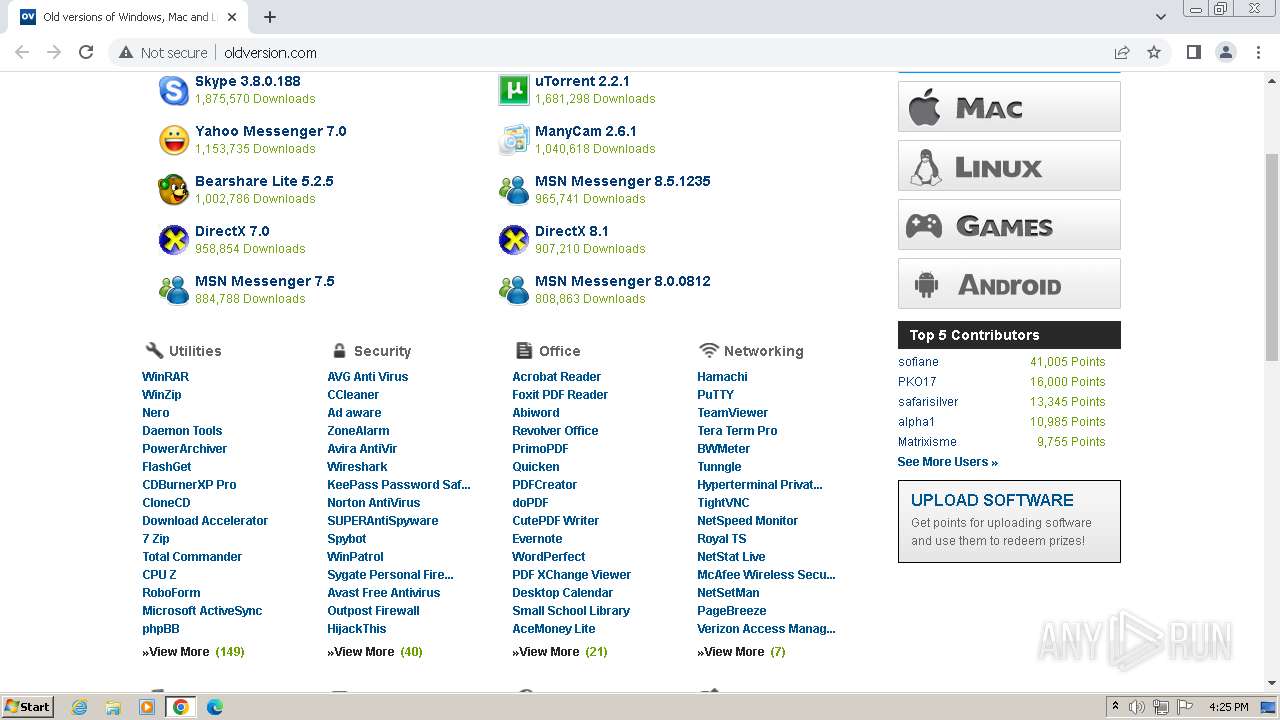
Task: Expand View More Office (21)
Action: pyautogui.click(x=560, y=652)
